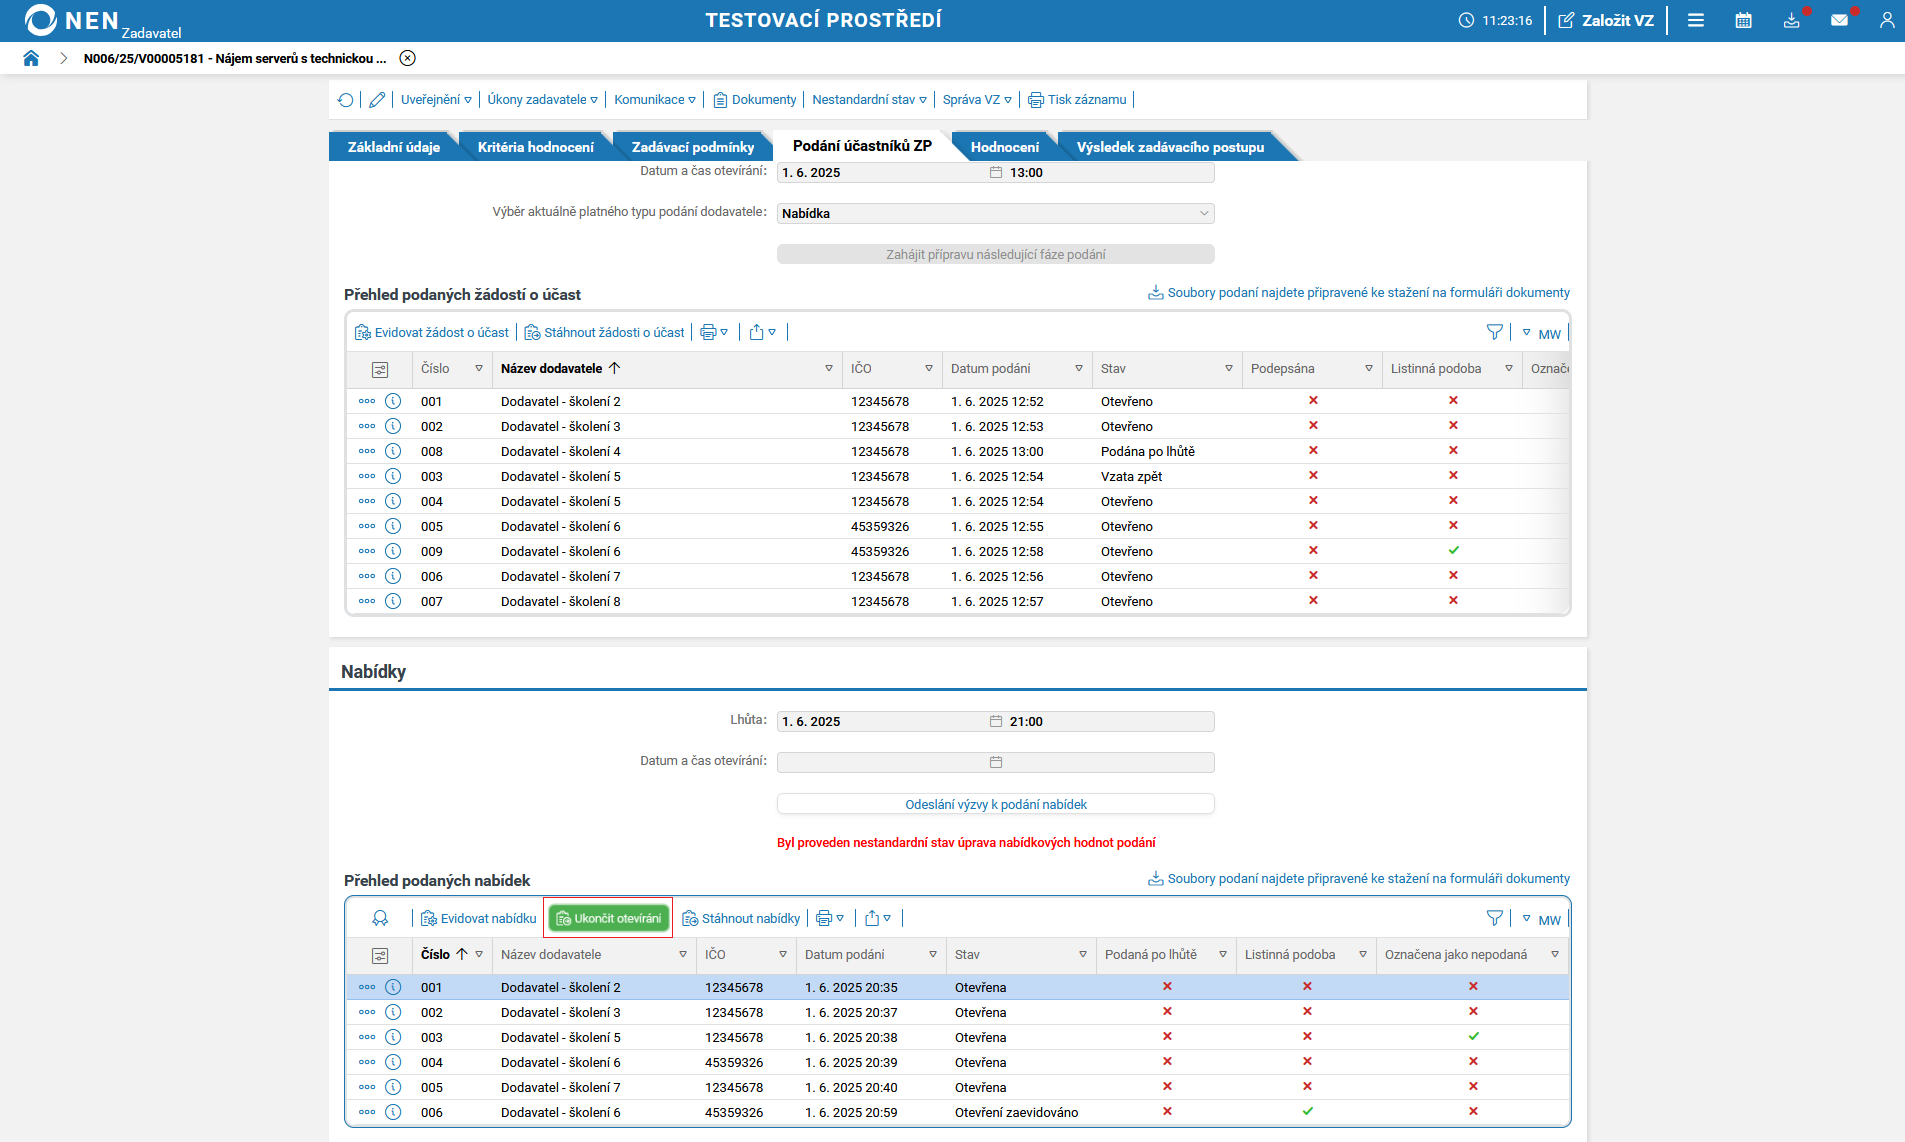Open column settings in the offers table
The height and width of the screenshot is (1142, 1905).
(x=380, y=955)
